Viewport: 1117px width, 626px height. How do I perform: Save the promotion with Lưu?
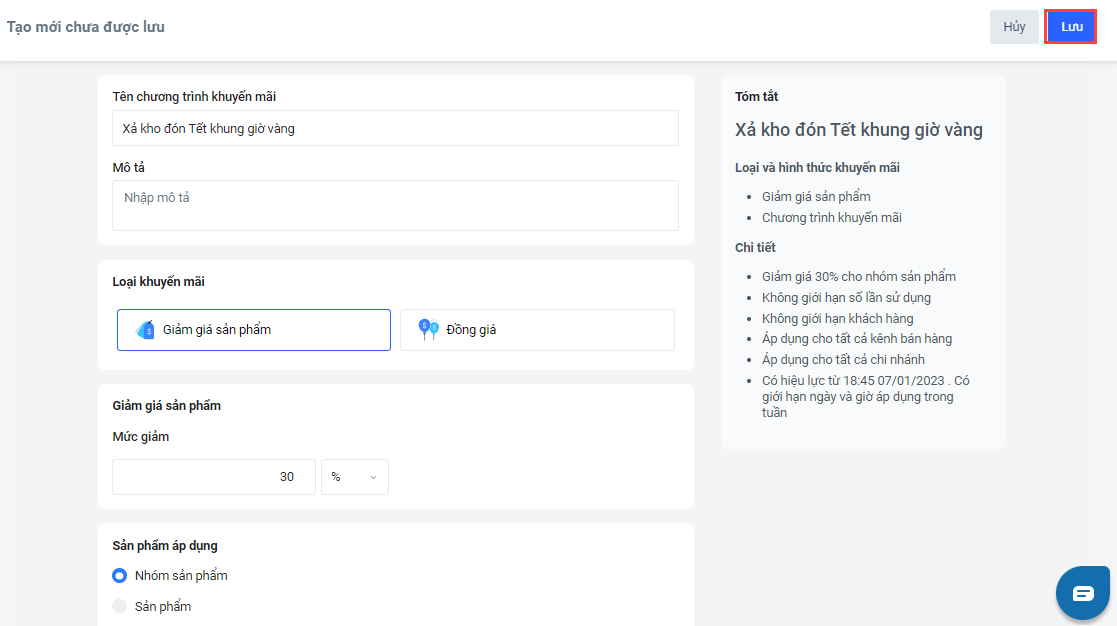(1071, 27)
